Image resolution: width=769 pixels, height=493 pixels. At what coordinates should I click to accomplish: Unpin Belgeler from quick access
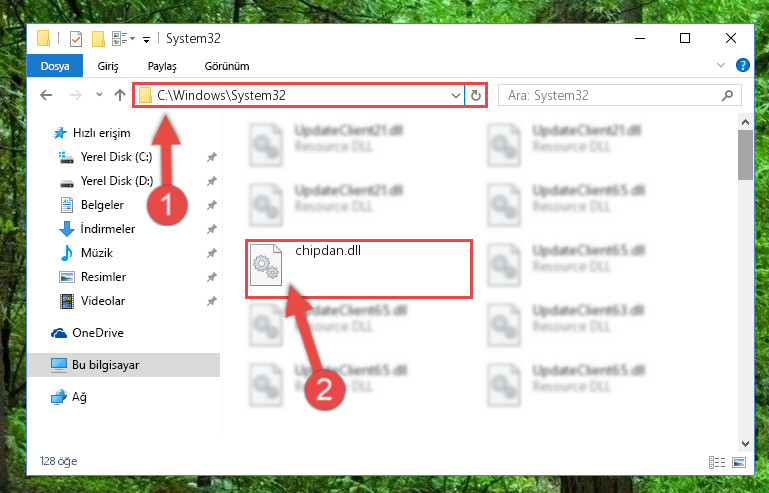211,205
